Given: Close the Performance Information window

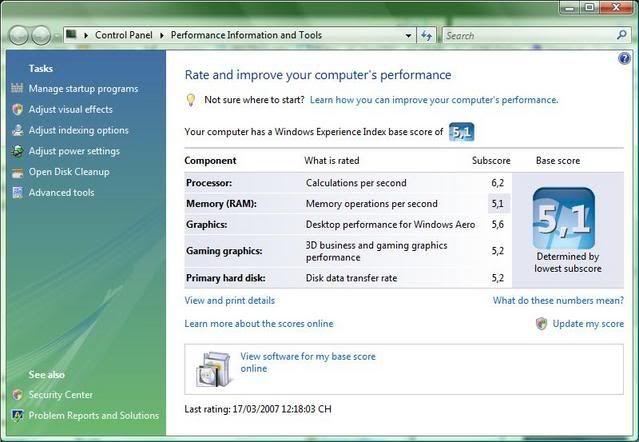Looking at the screenshot, I should [x=617, y=7].
